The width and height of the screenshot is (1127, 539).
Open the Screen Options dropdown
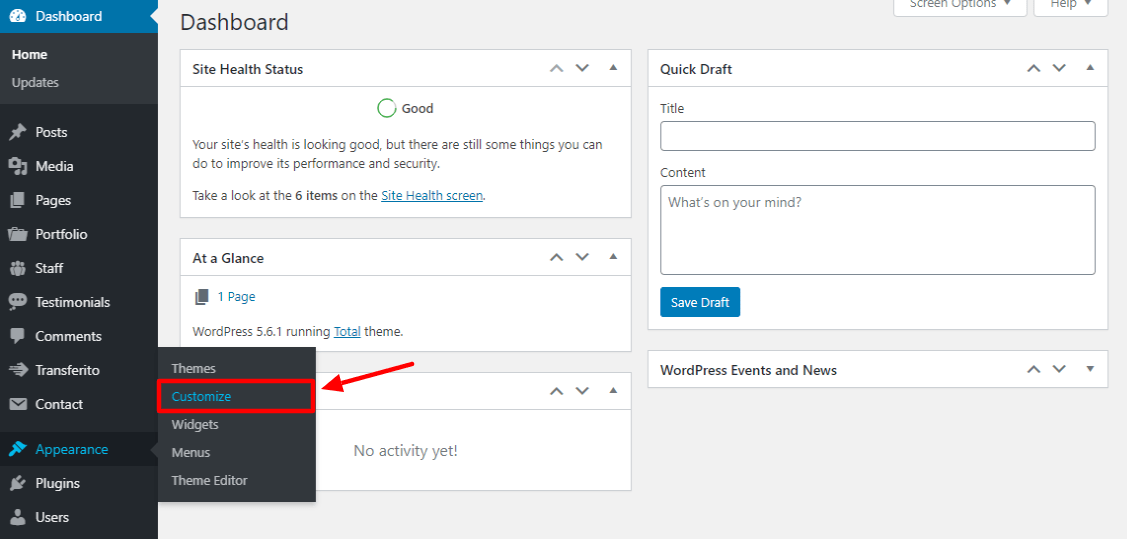click(960, 6)
